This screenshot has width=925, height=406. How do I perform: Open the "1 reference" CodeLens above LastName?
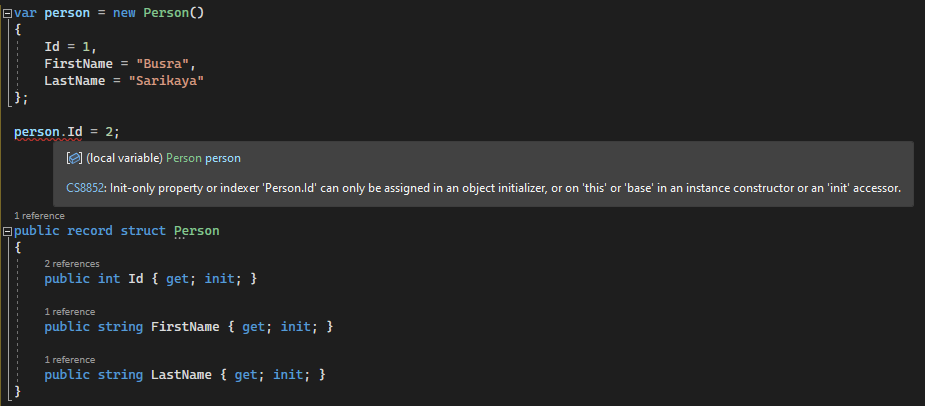(x=70, y=359)
